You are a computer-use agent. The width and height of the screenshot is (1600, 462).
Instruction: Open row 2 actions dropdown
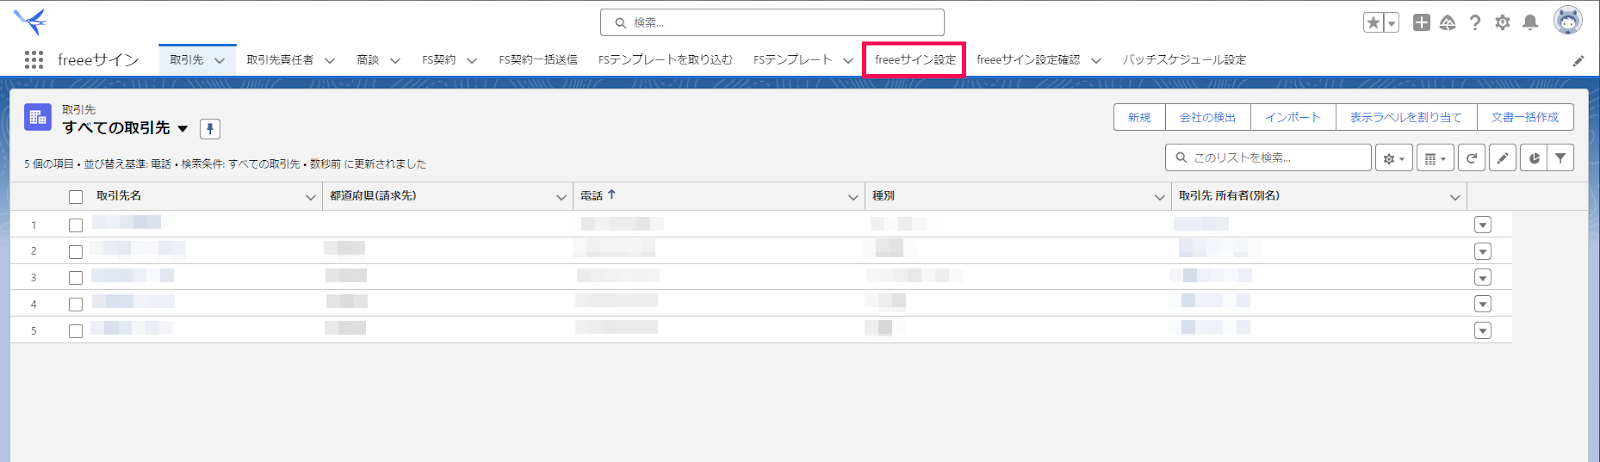click(1483, 251)
